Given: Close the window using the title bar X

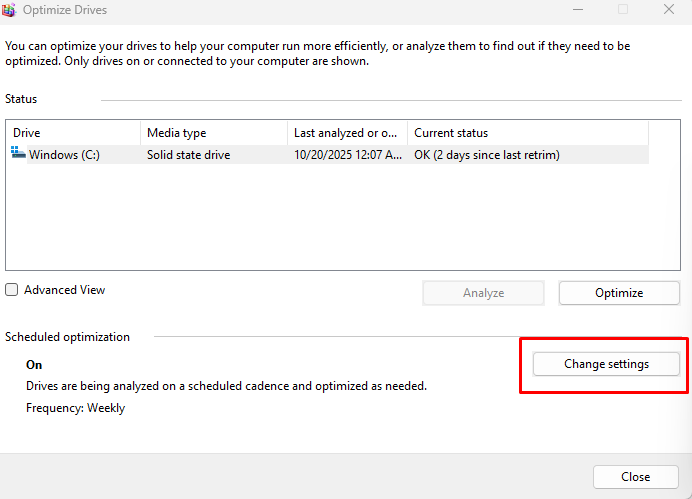Looking at the screenshot, I should coord(668,10).
